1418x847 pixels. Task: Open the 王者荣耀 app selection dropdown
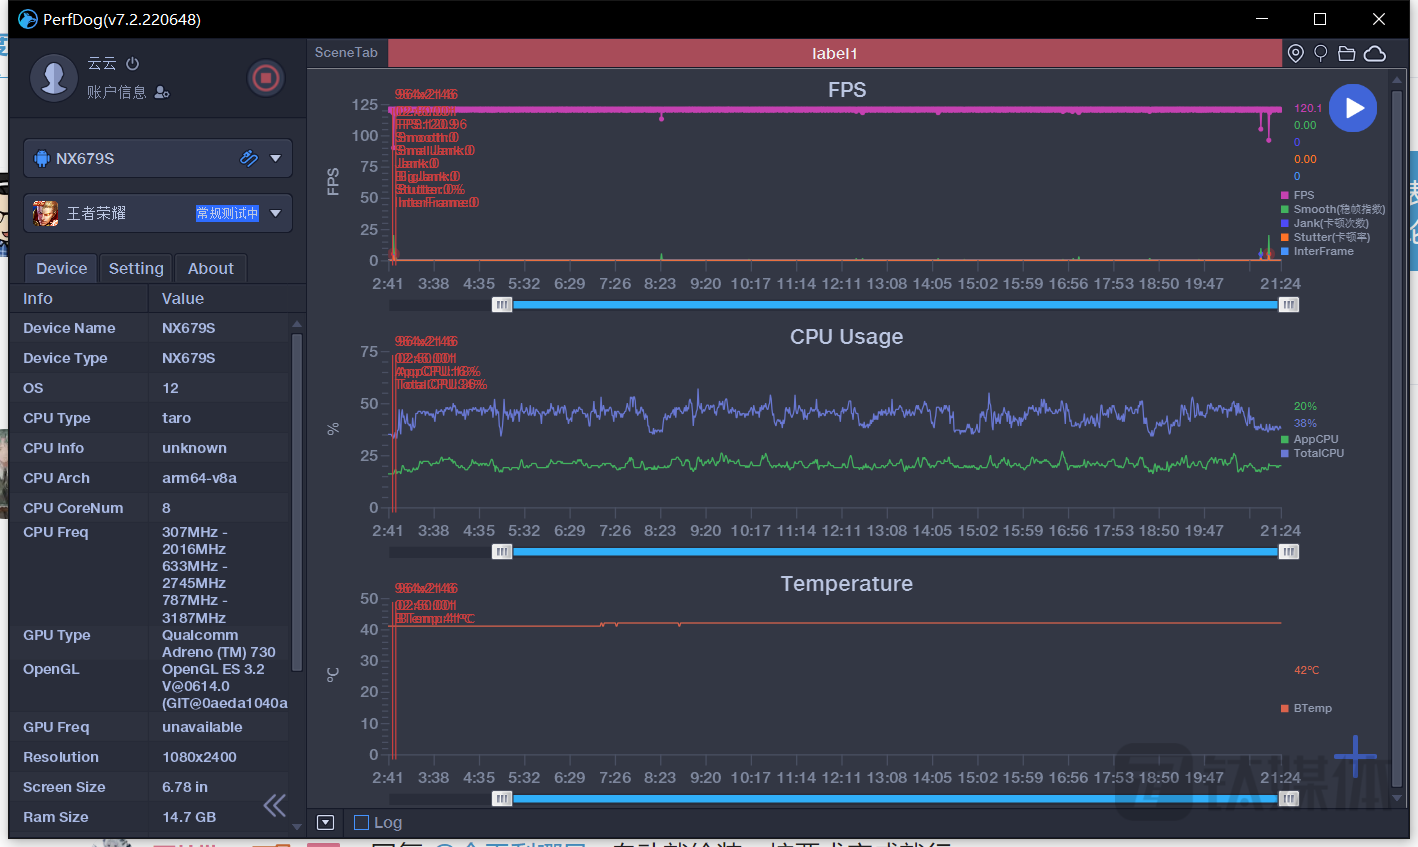[x=275, y=213]
